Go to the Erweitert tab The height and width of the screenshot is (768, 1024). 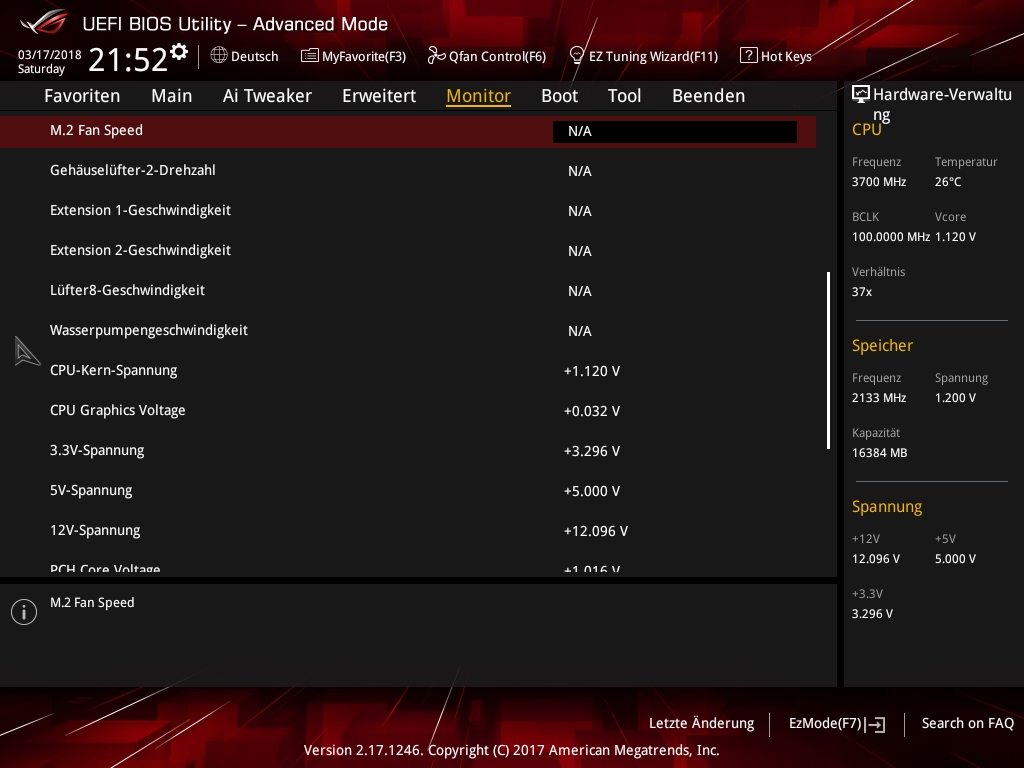click(379, 96)
